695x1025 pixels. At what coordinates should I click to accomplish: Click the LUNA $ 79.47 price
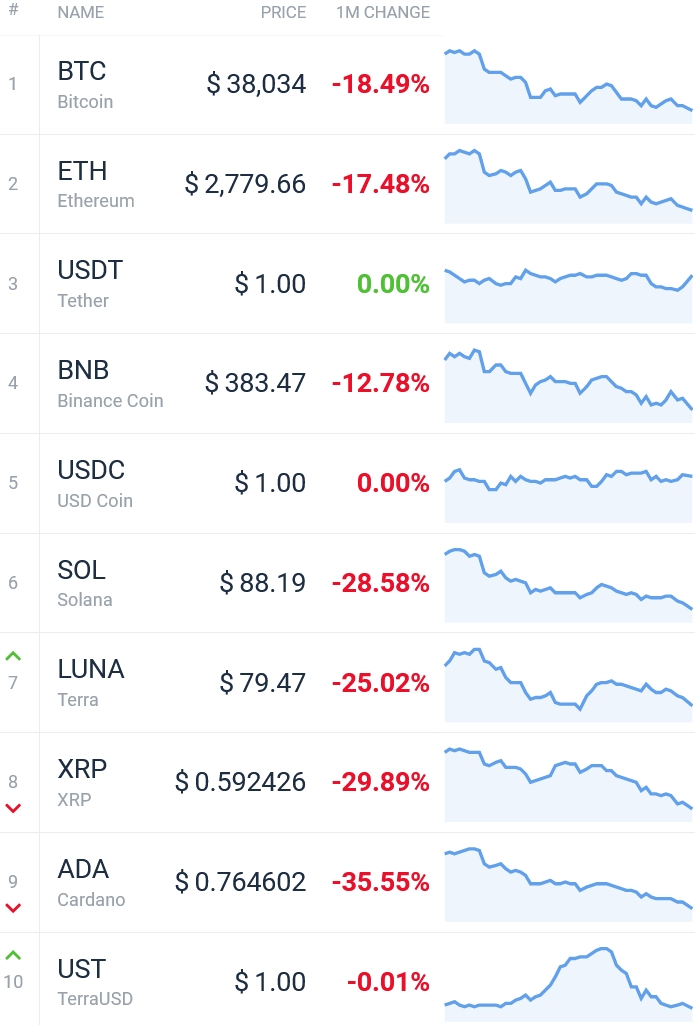262,682
